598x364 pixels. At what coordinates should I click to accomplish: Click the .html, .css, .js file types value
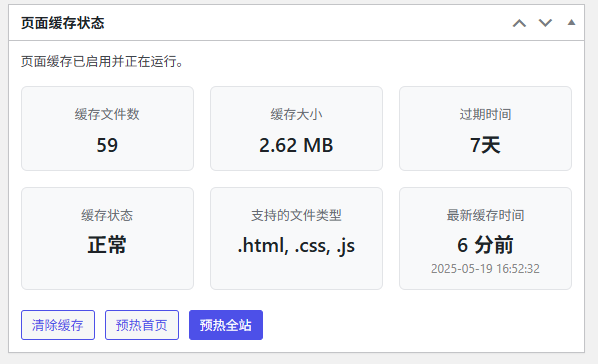[x=296, y=245]
